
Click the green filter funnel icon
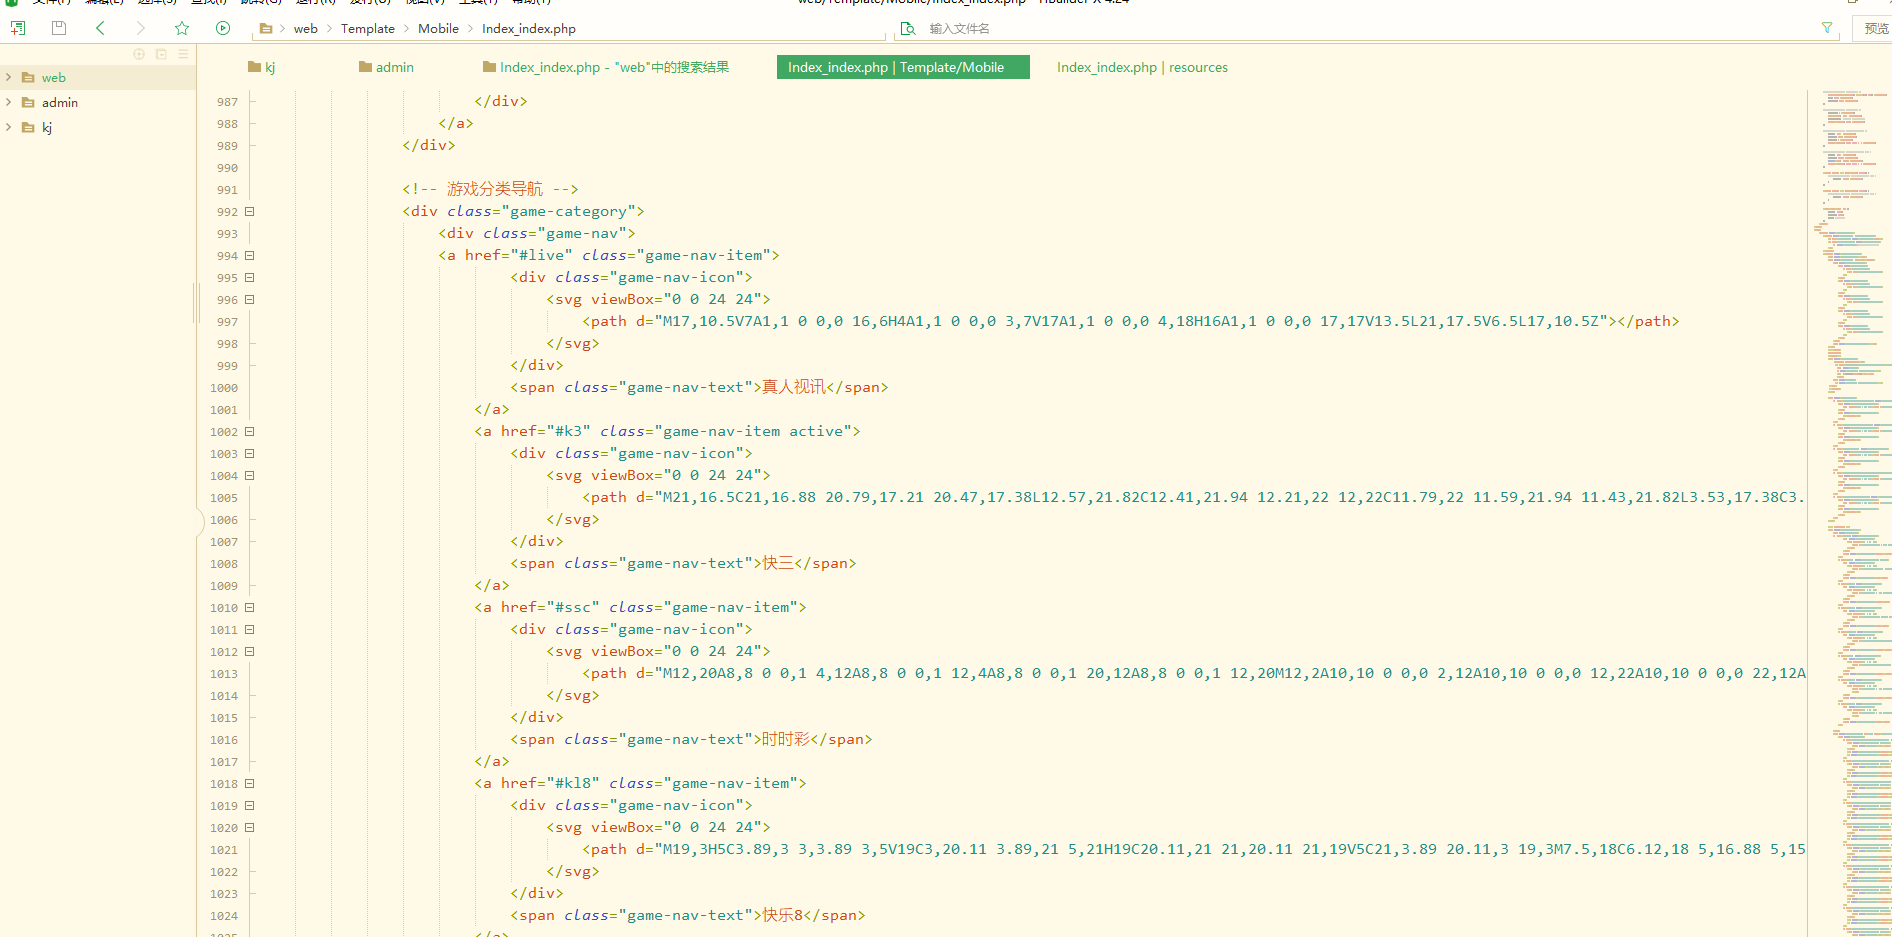(1827, 28)
